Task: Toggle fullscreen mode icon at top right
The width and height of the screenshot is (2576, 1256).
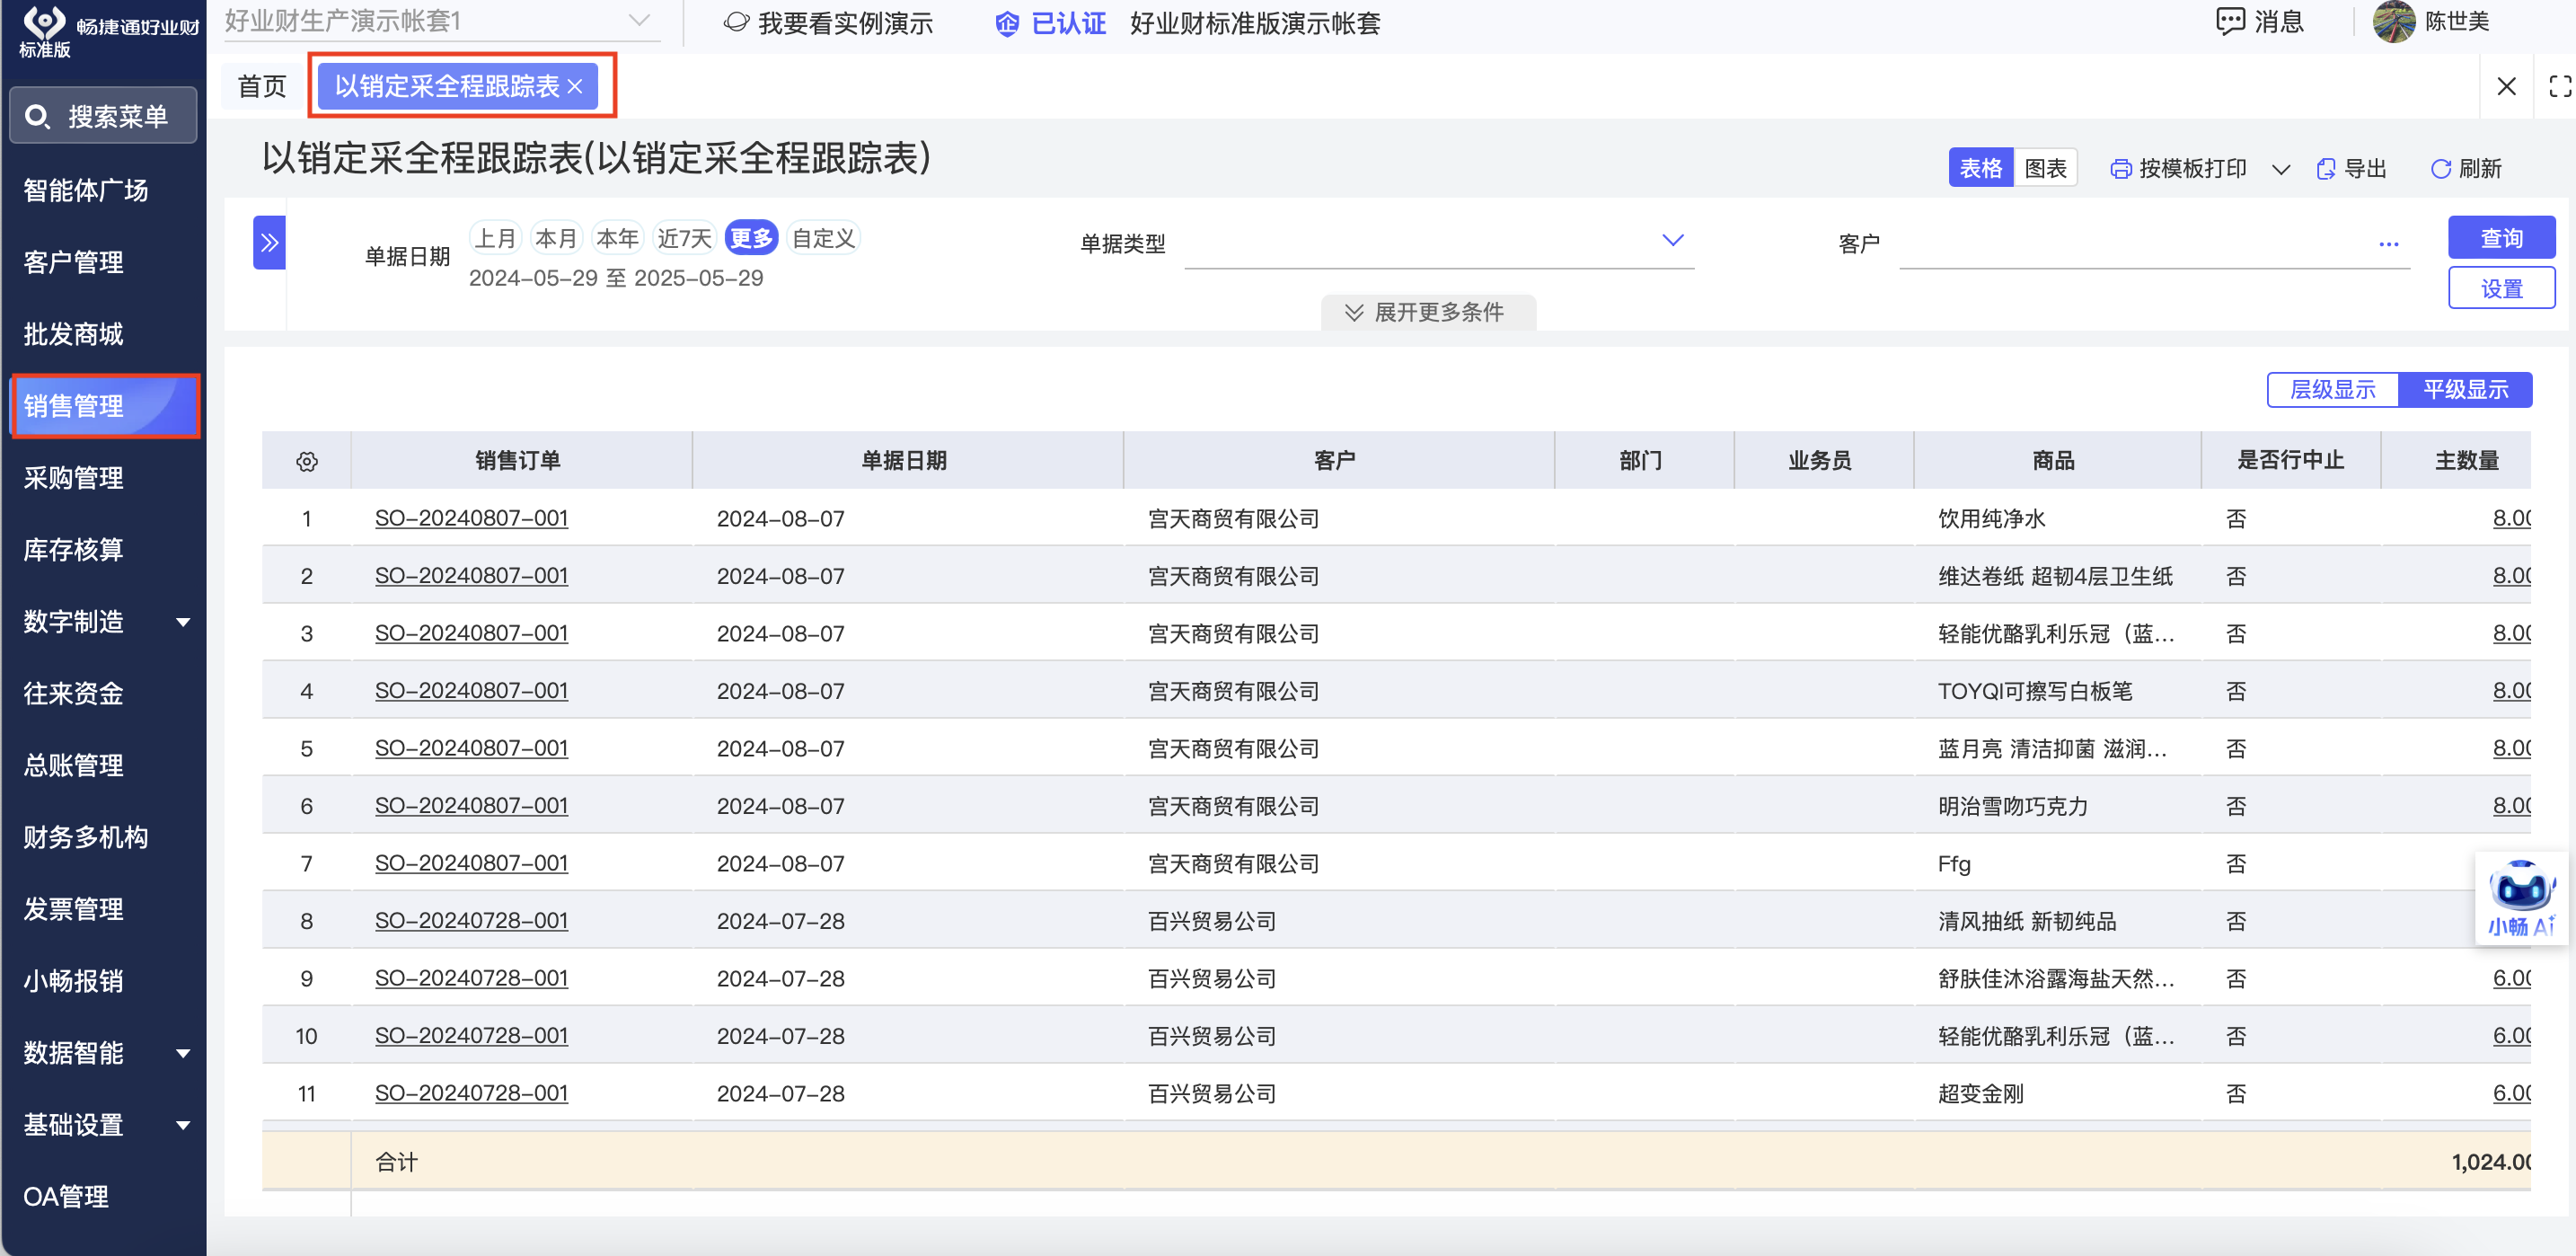Action: click(x=2559, y=86)
